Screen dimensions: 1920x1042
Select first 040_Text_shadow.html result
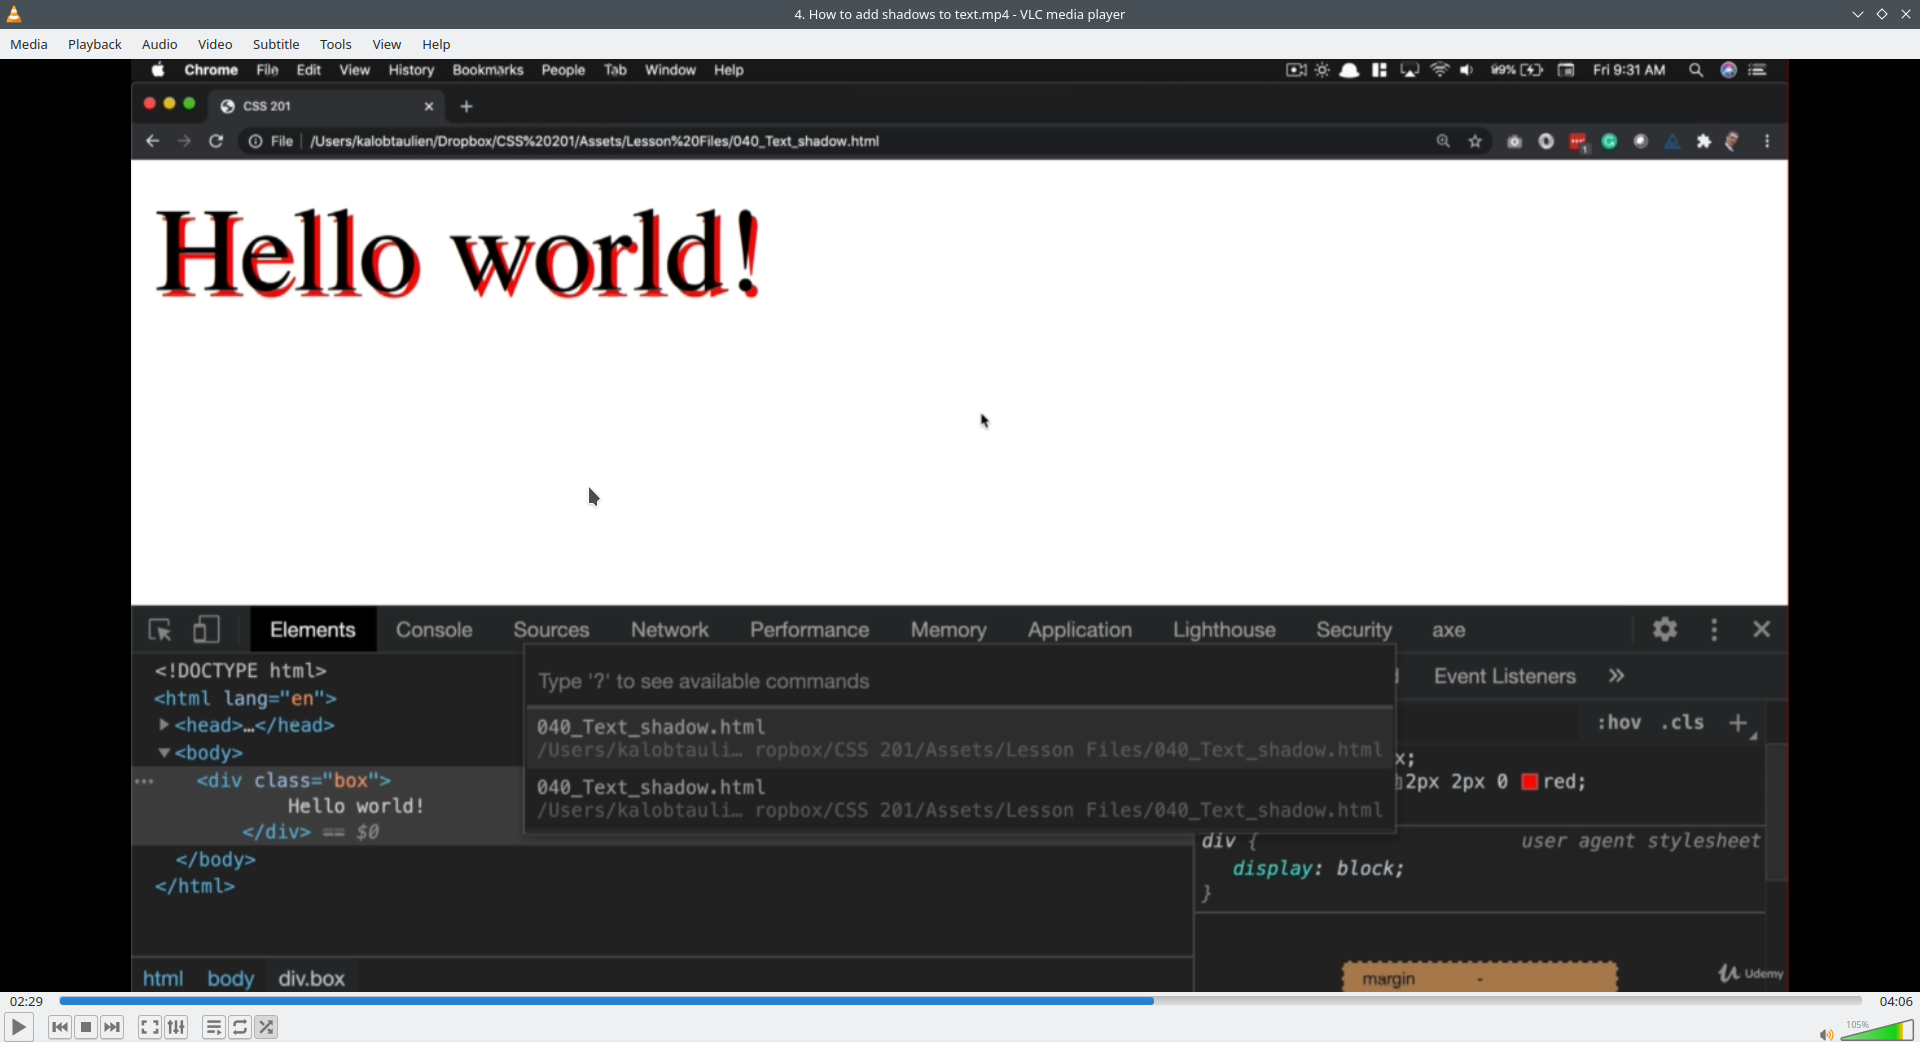pyautogui.click(x=960, y=738)
